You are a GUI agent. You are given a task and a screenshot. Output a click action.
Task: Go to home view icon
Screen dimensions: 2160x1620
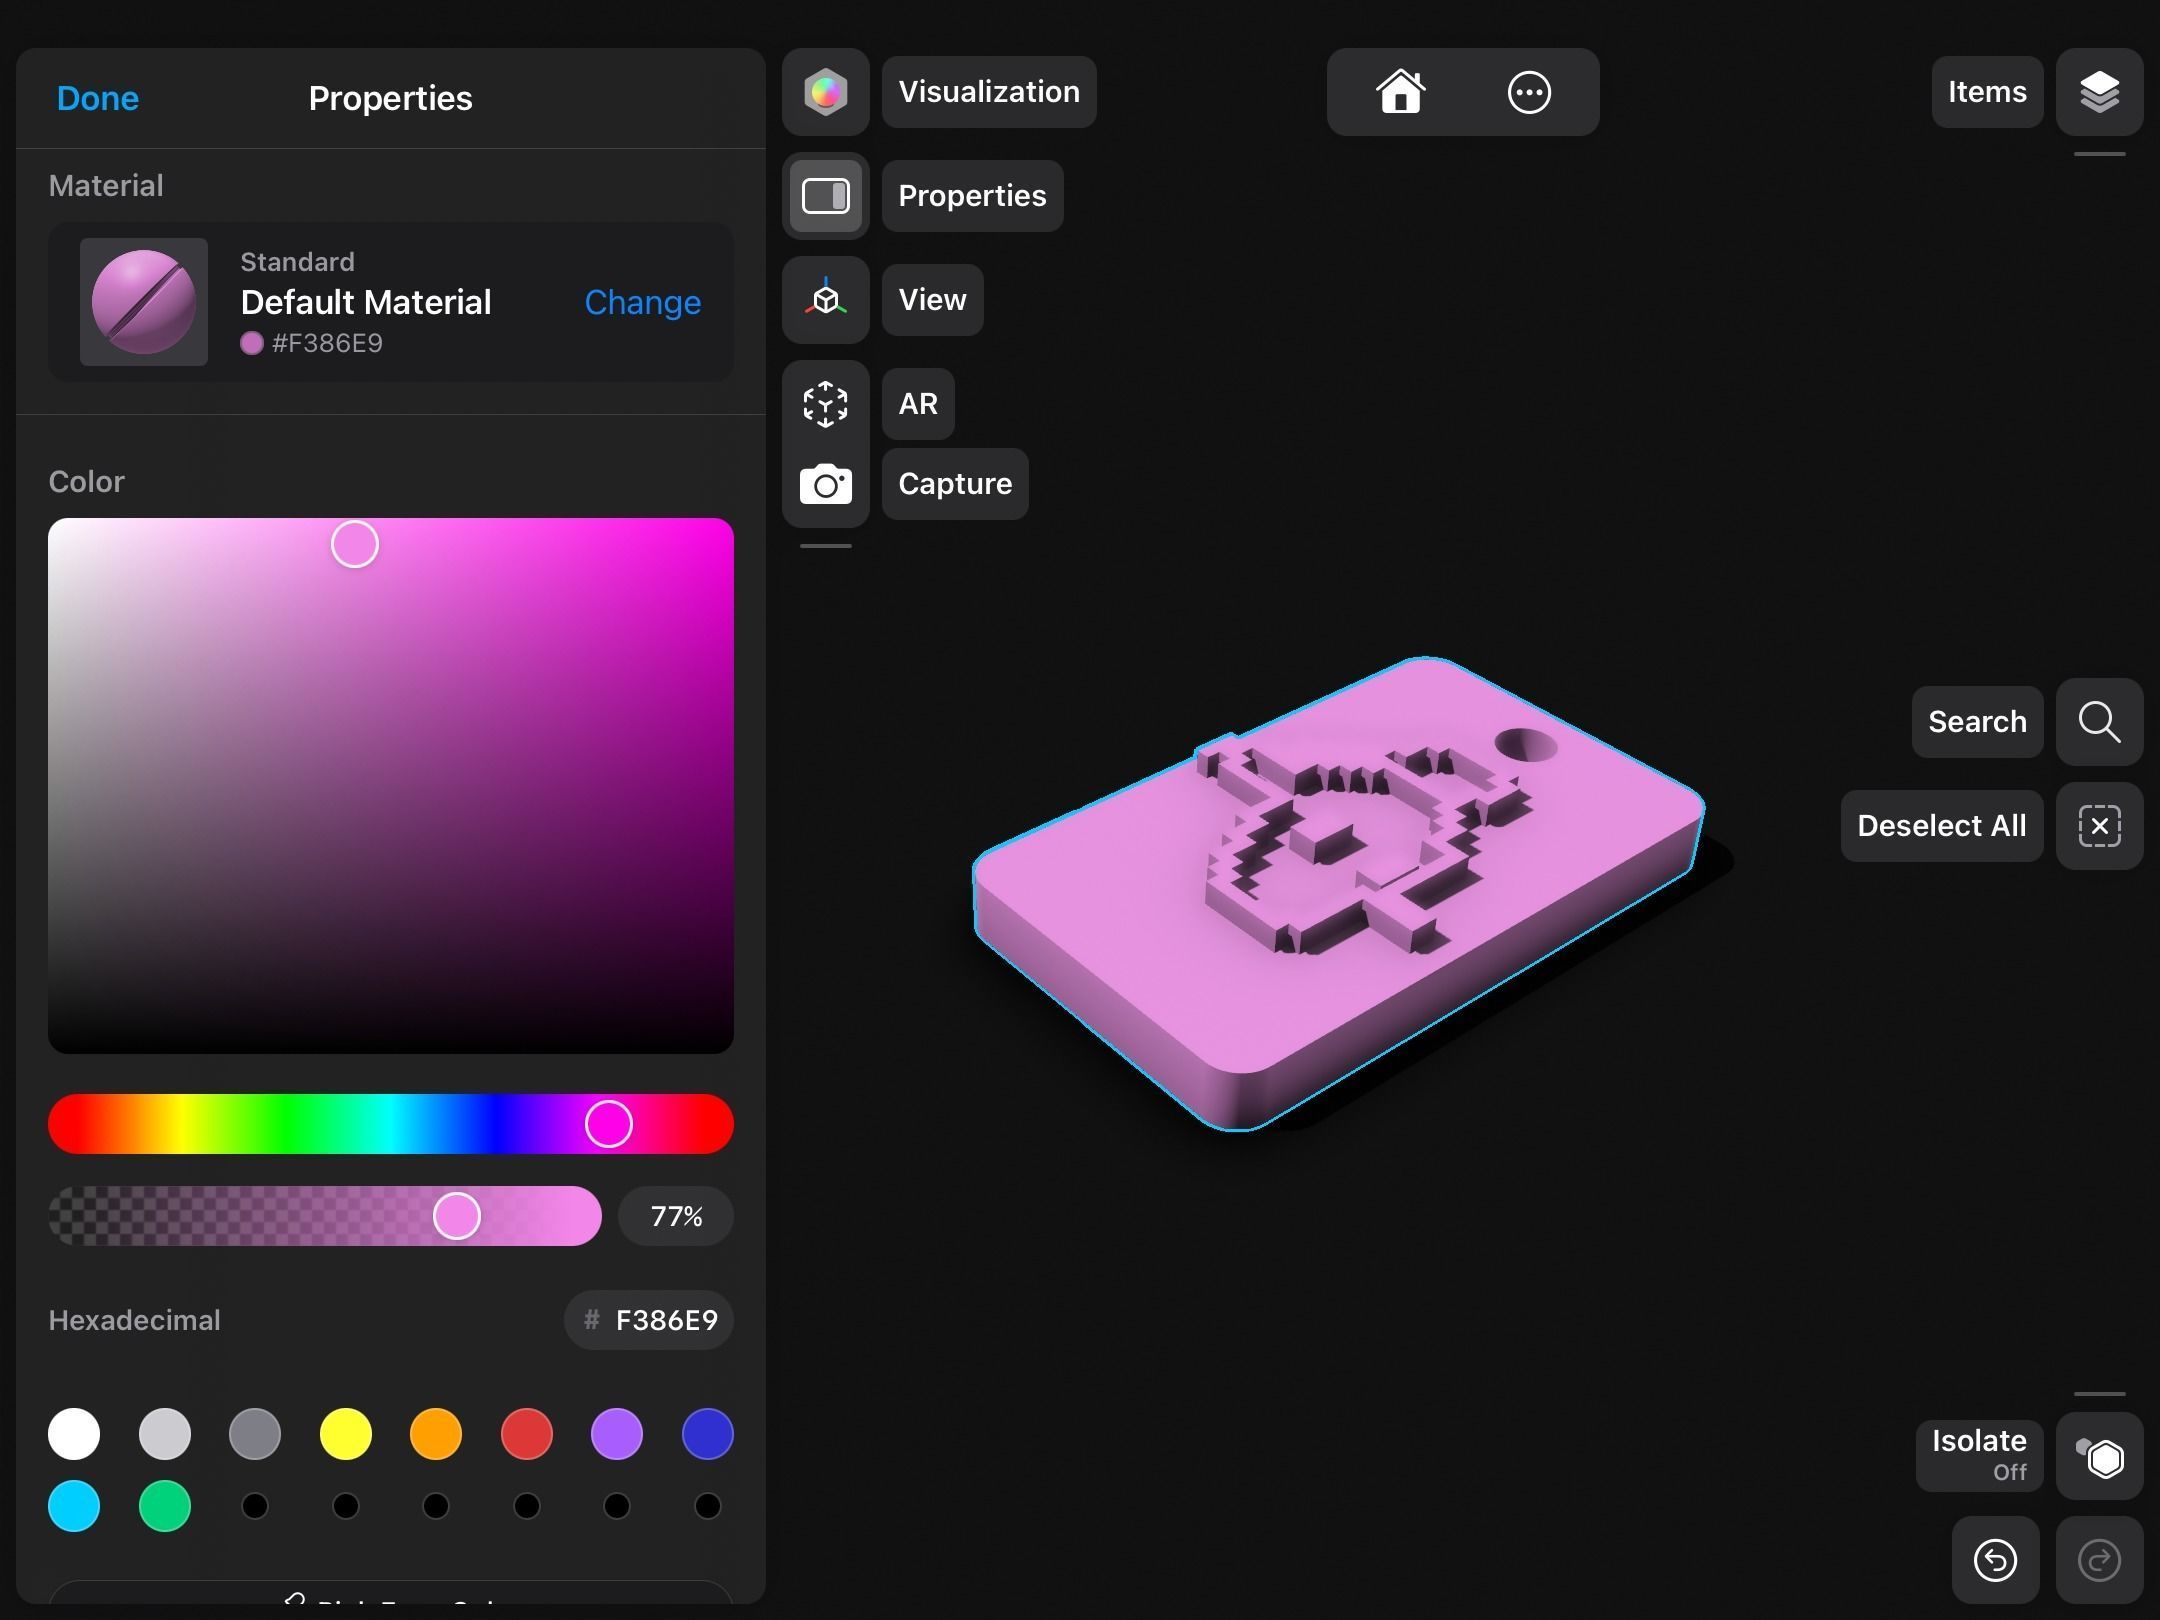click(x=1400, y=92)
